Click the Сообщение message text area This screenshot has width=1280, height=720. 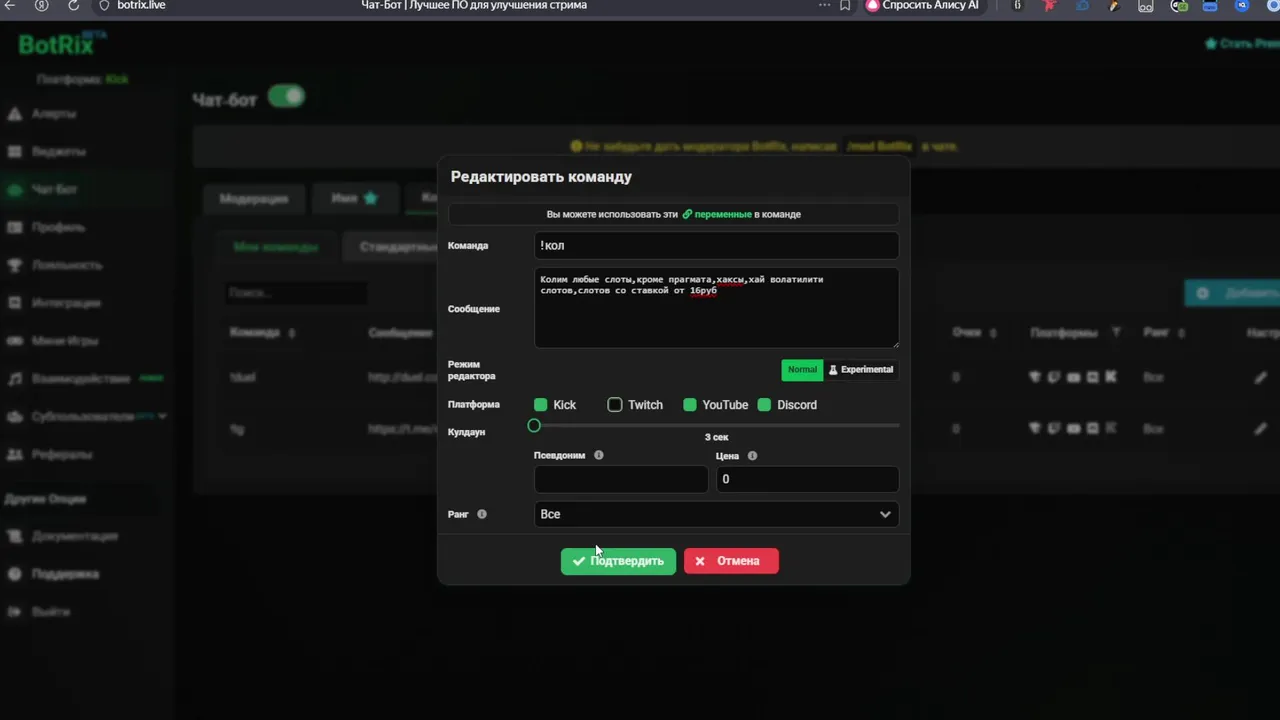tap(716, 308)
